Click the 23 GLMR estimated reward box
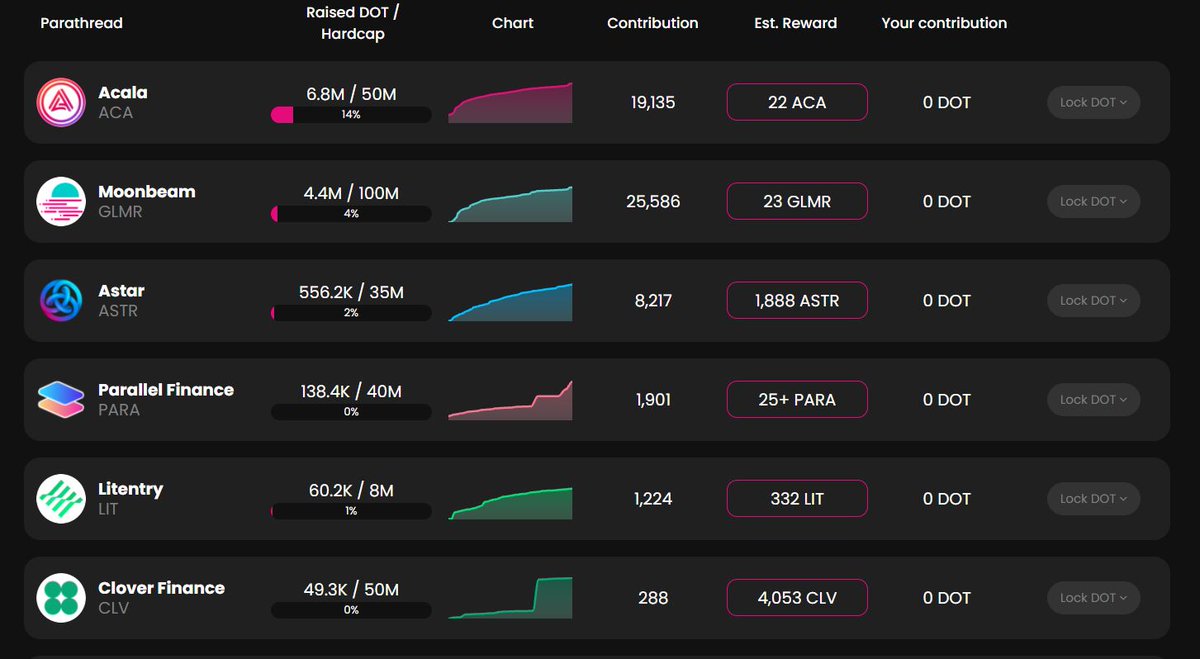1200x659 pixels. [797, 201]
